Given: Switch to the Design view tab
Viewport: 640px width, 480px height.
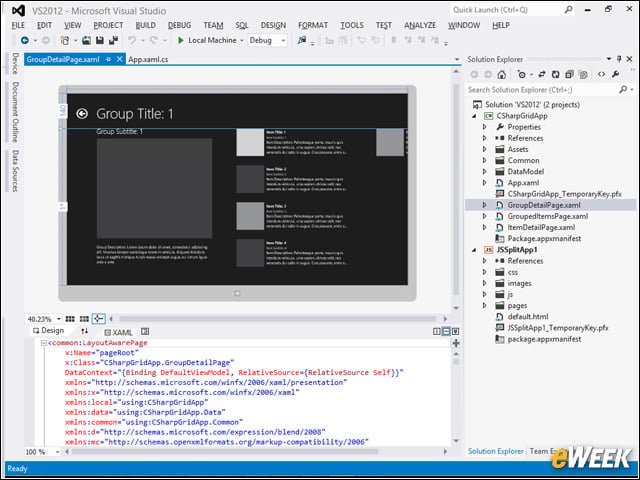Looking at the screenshot, I should click(x=49, y=331).
